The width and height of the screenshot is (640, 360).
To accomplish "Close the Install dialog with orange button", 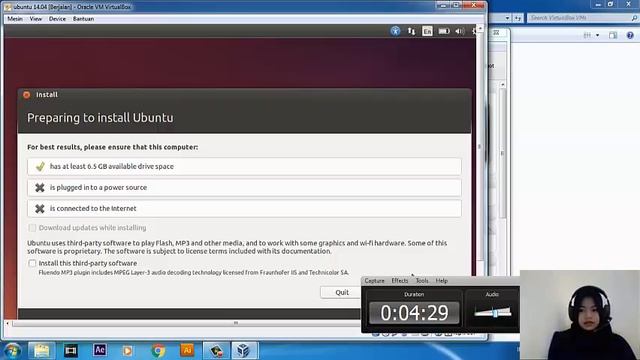I will pos(27,95).
